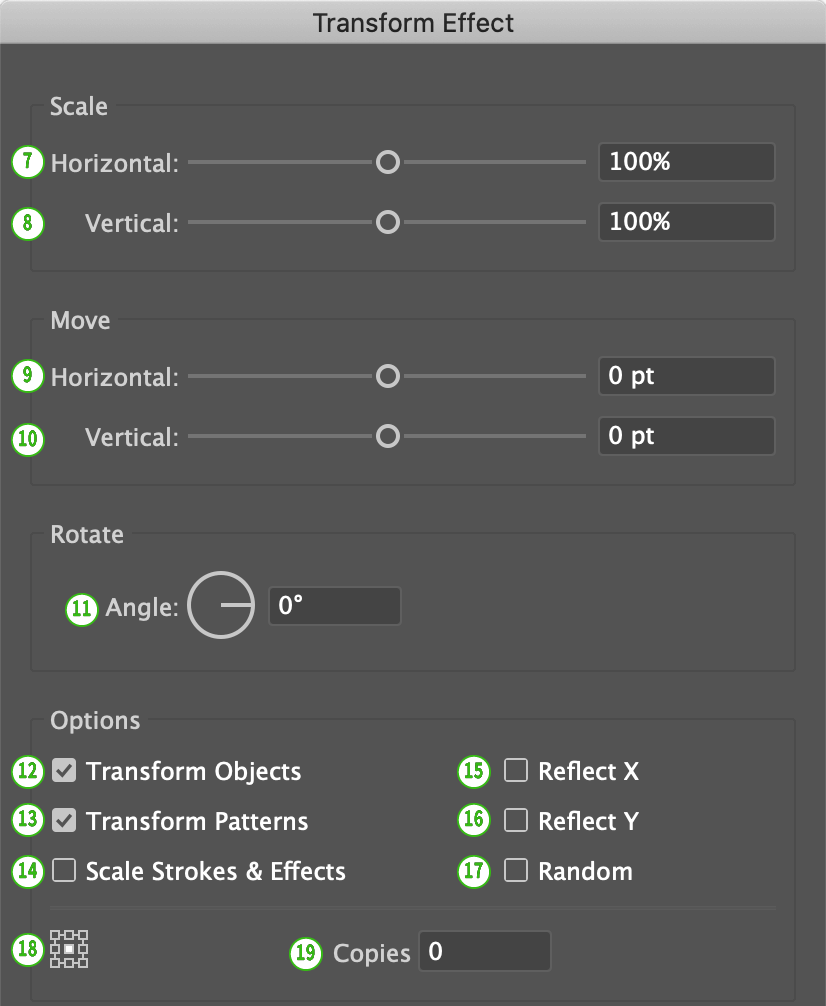This screenshot has height=1006, width=826.
Task: Toggle the Transform Objects checkbox
Action: coord(65,771)
